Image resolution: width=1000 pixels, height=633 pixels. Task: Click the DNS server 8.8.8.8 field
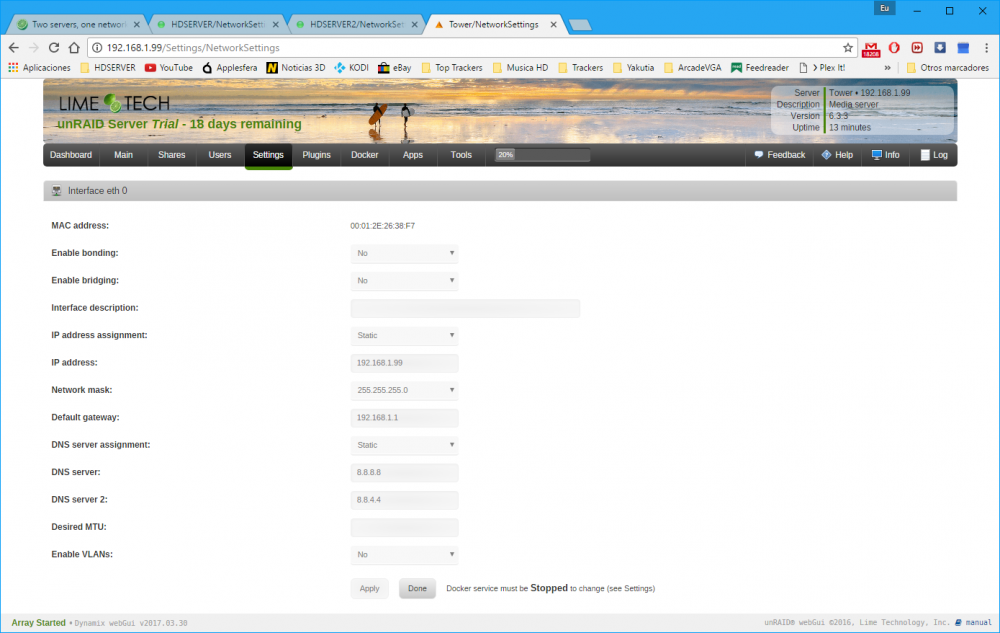(404, 472)
